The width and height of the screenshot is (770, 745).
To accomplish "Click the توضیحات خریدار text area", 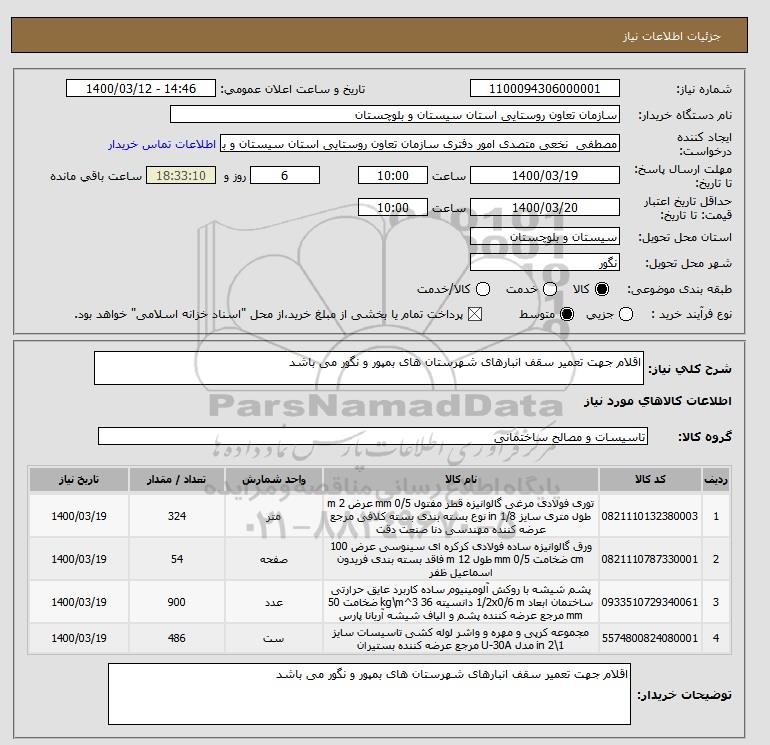I will tap(369, 694).
